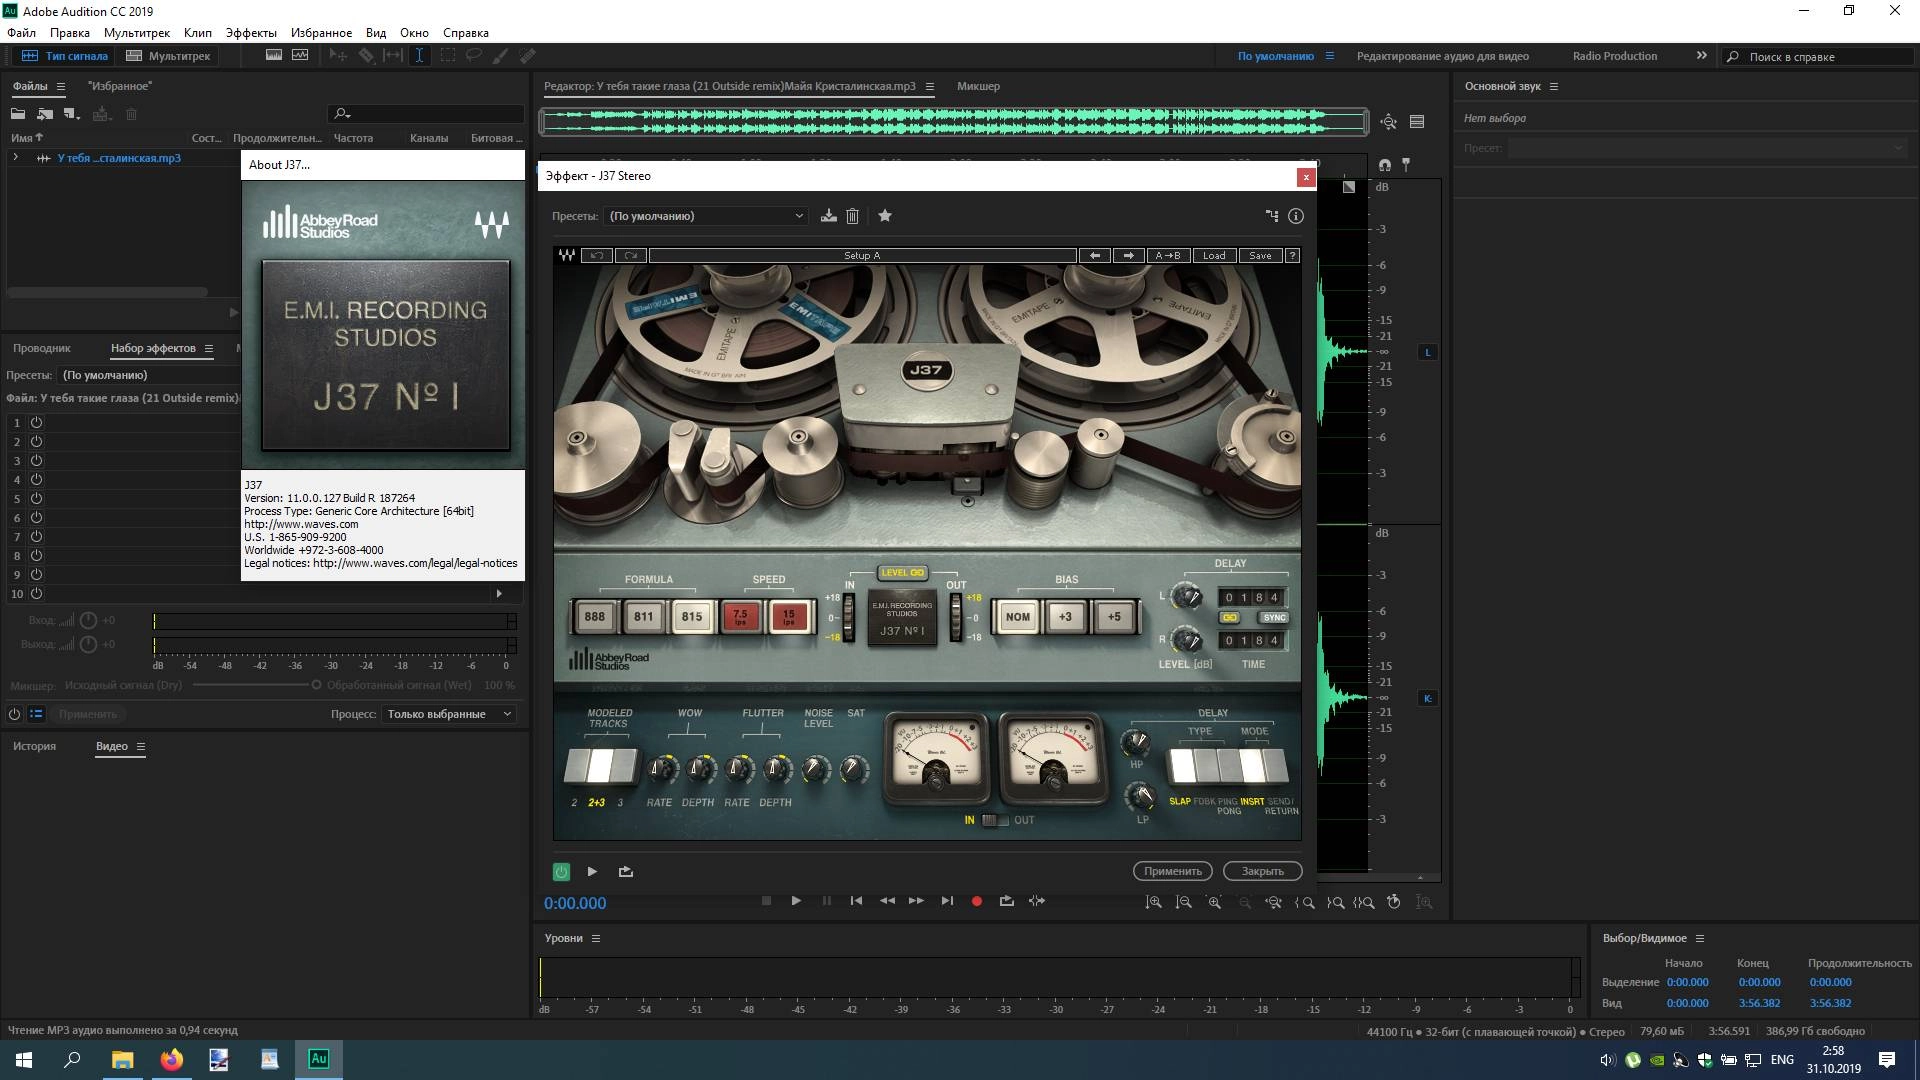Toggle power for effects rack slot 10
The image size is (1920, 1080).
coord(36,594)
